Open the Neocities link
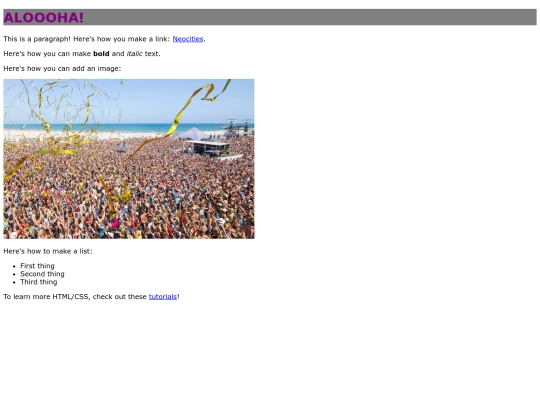Viewport: 540px width, 405px height. [188, 39]
